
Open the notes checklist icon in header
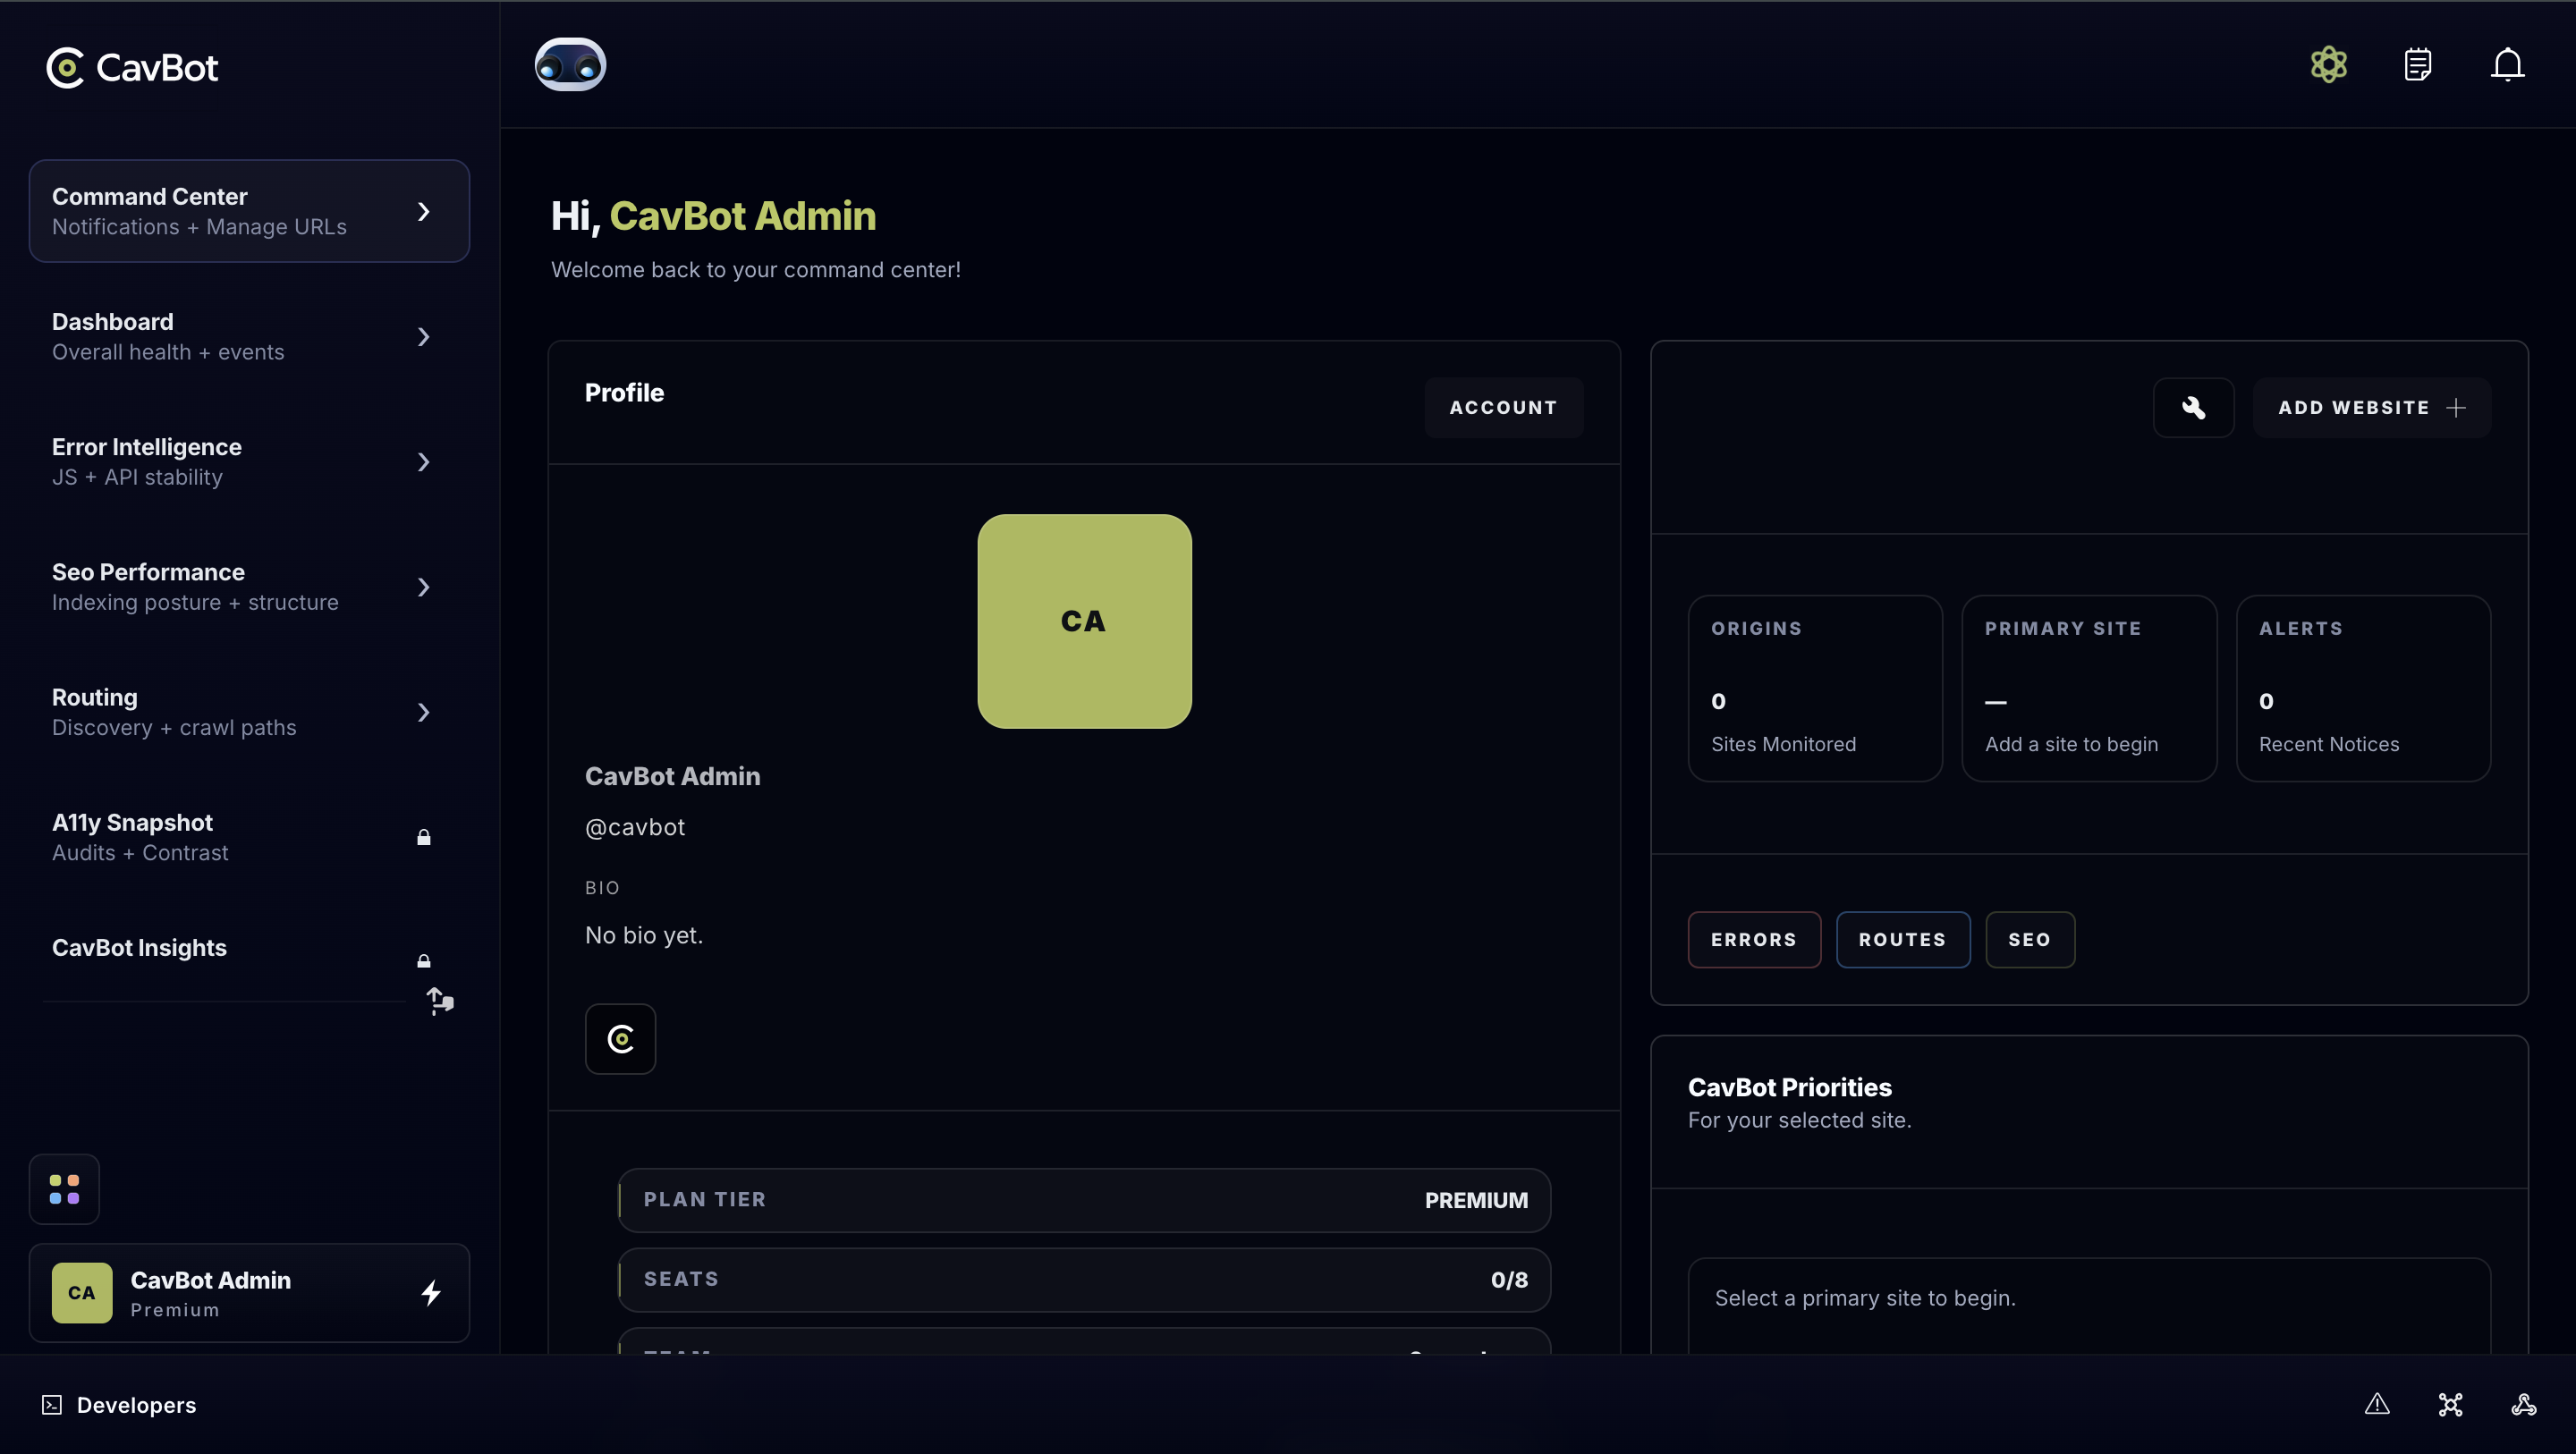pyautogui.click(x=2417, y=65)
